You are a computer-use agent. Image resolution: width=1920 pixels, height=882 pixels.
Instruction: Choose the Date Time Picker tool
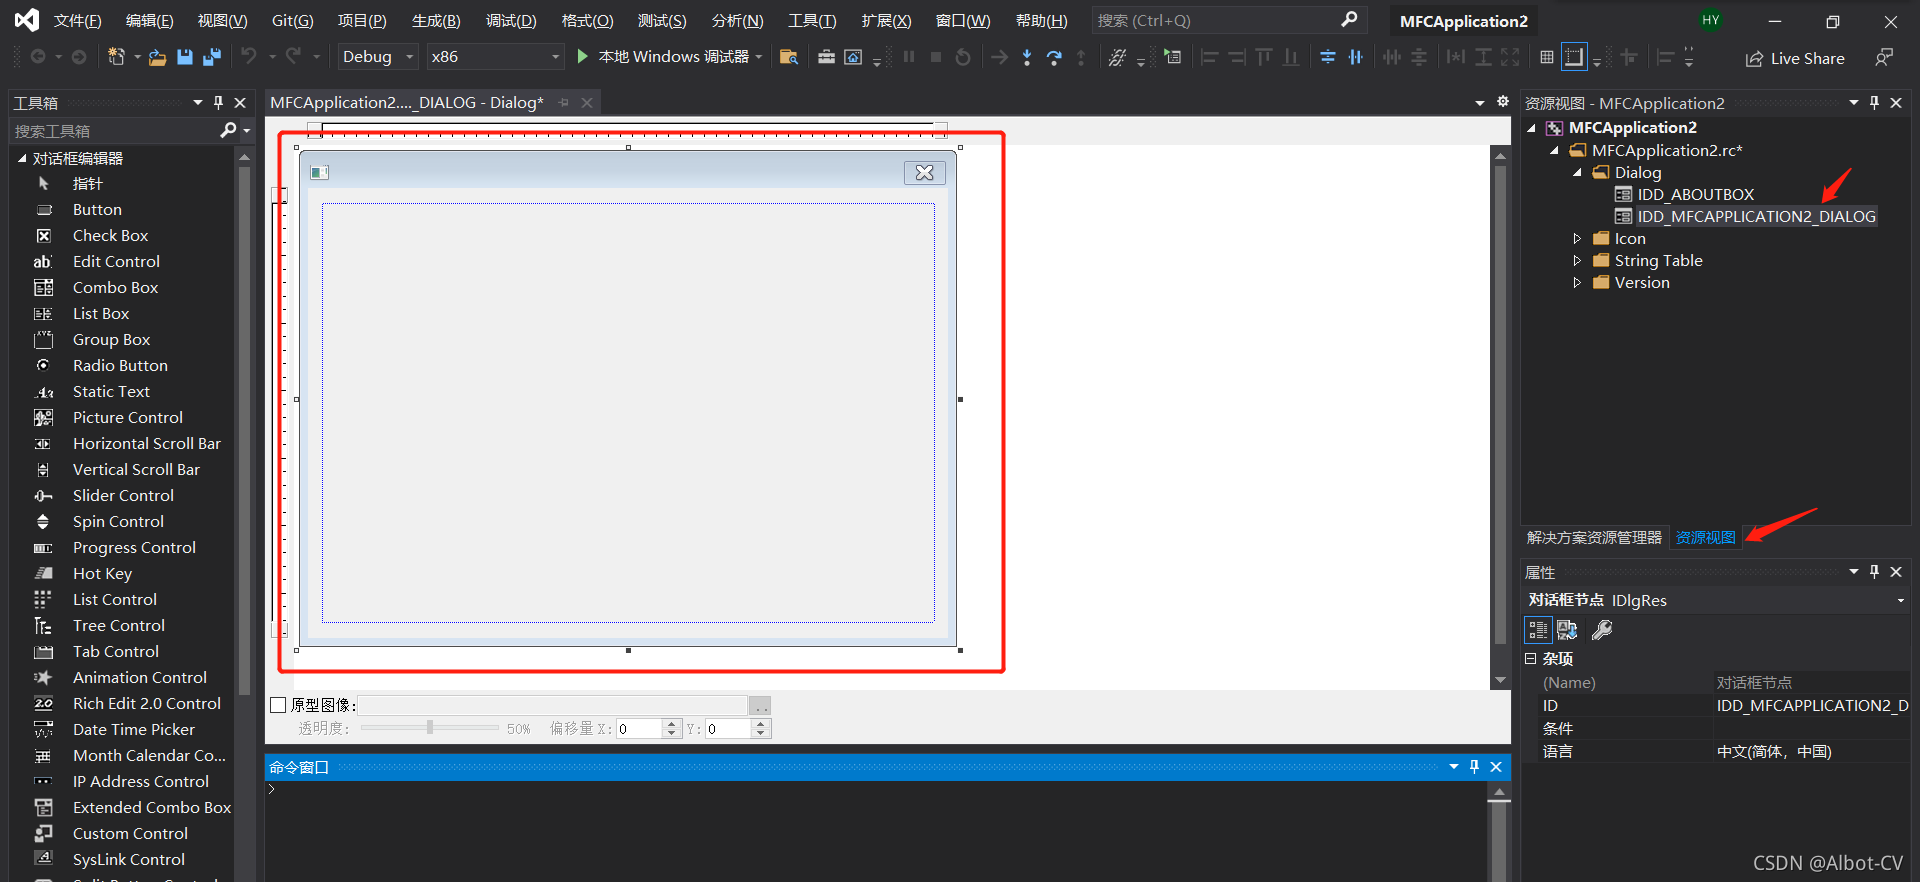coord(133,729)
